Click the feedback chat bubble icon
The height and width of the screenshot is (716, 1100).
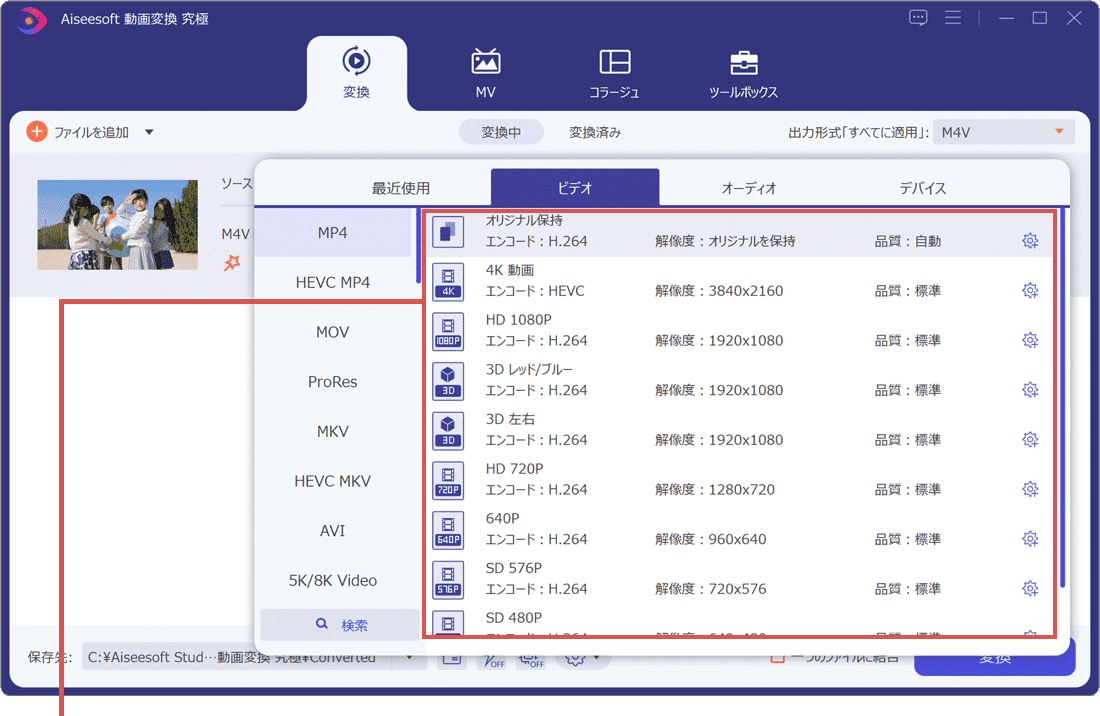click(x=918, y=18)
